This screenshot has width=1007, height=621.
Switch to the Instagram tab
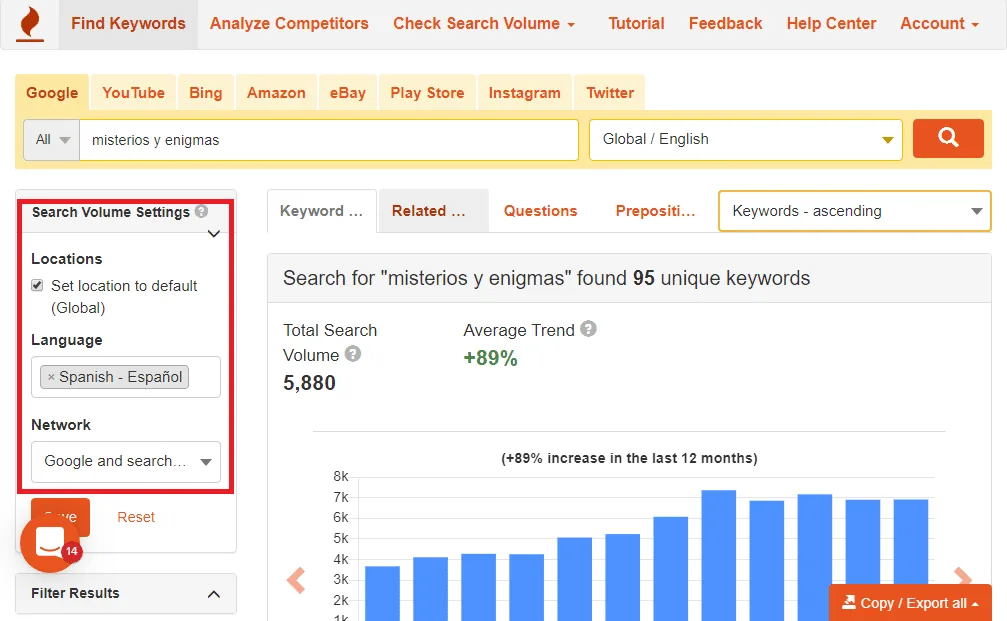point(525,92)
